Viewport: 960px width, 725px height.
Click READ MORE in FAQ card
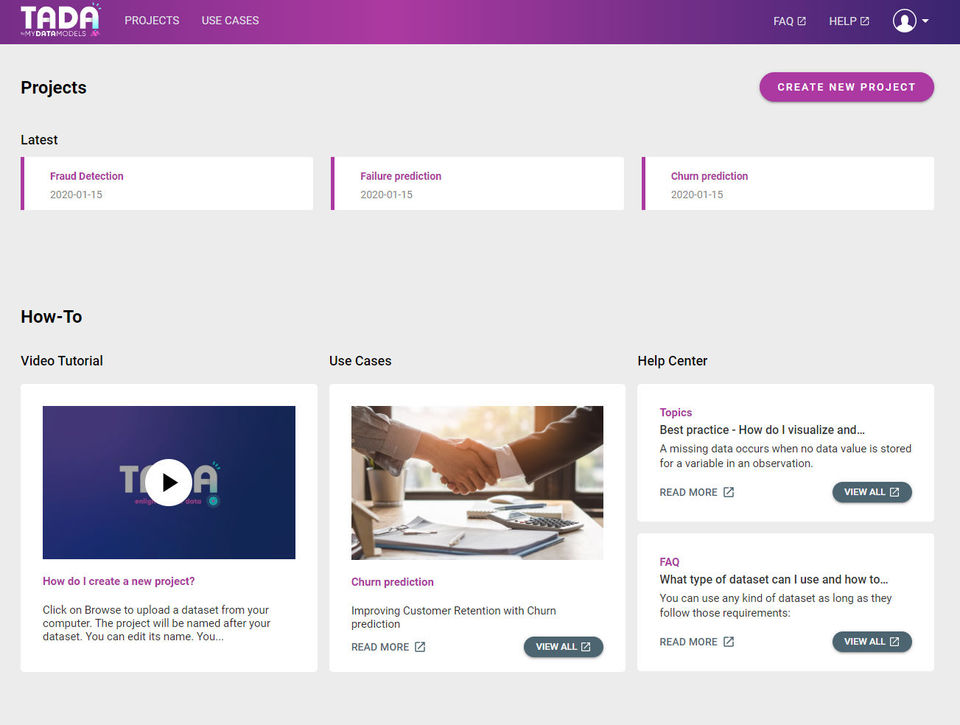pos(697,642)
